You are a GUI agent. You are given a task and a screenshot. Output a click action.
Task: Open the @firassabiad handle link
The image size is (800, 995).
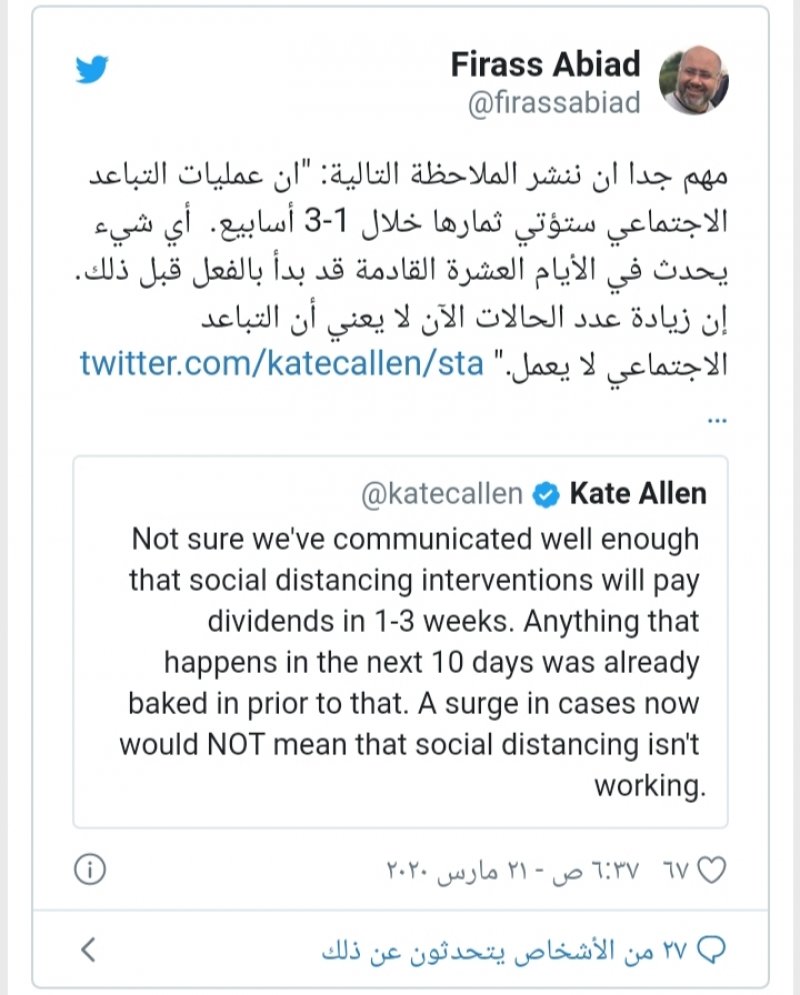click(x=554, y=104)
